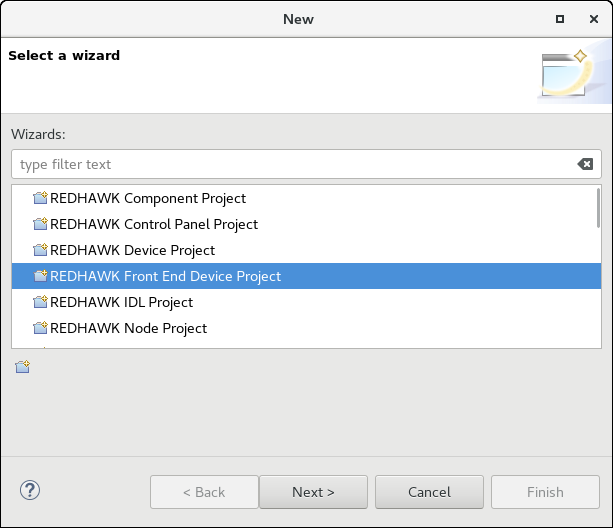Click the REDHAWK Control Panel Project icon

click(x=40, y=224)
